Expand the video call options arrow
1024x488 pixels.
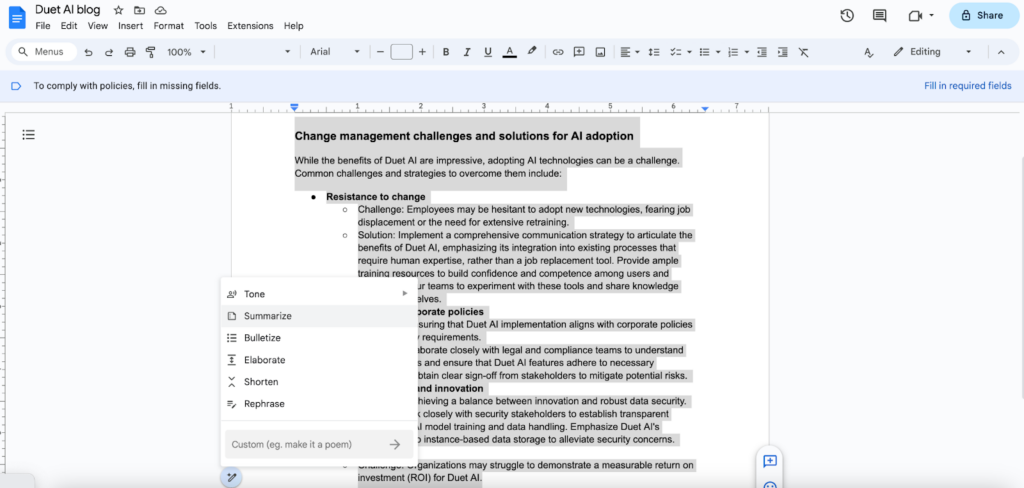point(931,16)
